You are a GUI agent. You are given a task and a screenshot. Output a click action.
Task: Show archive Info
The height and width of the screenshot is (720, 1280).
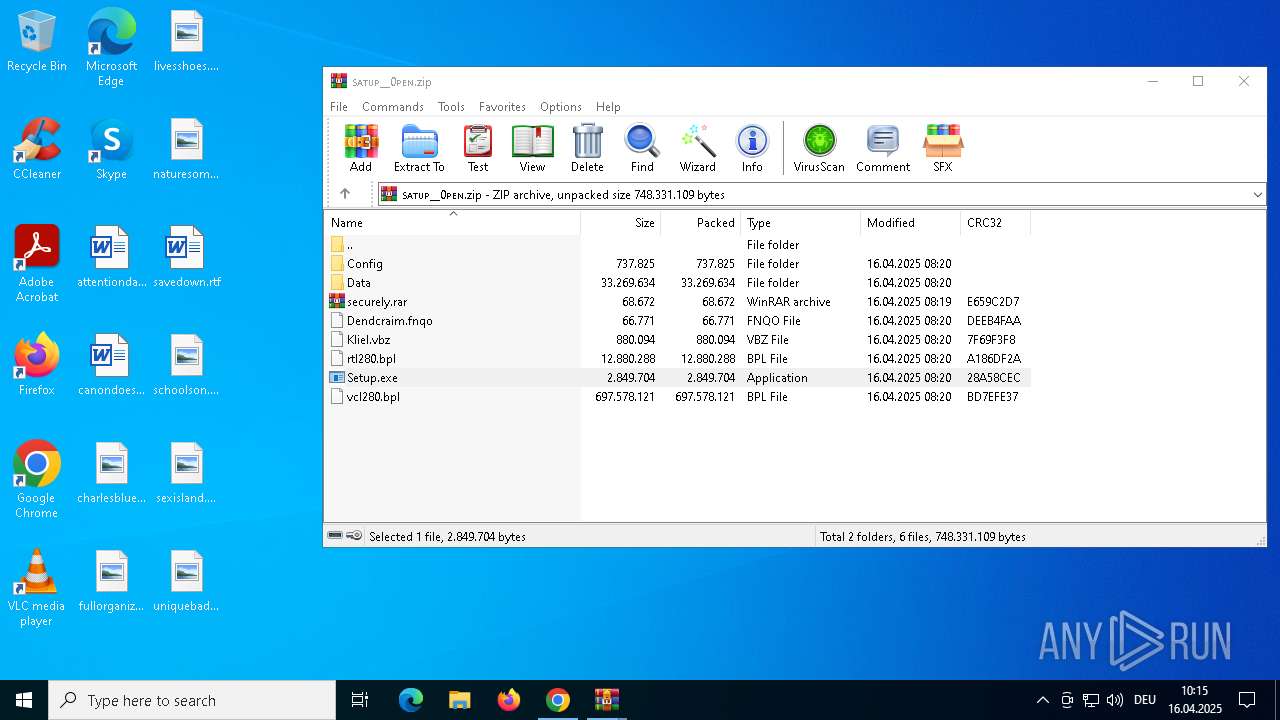[752, 148]
